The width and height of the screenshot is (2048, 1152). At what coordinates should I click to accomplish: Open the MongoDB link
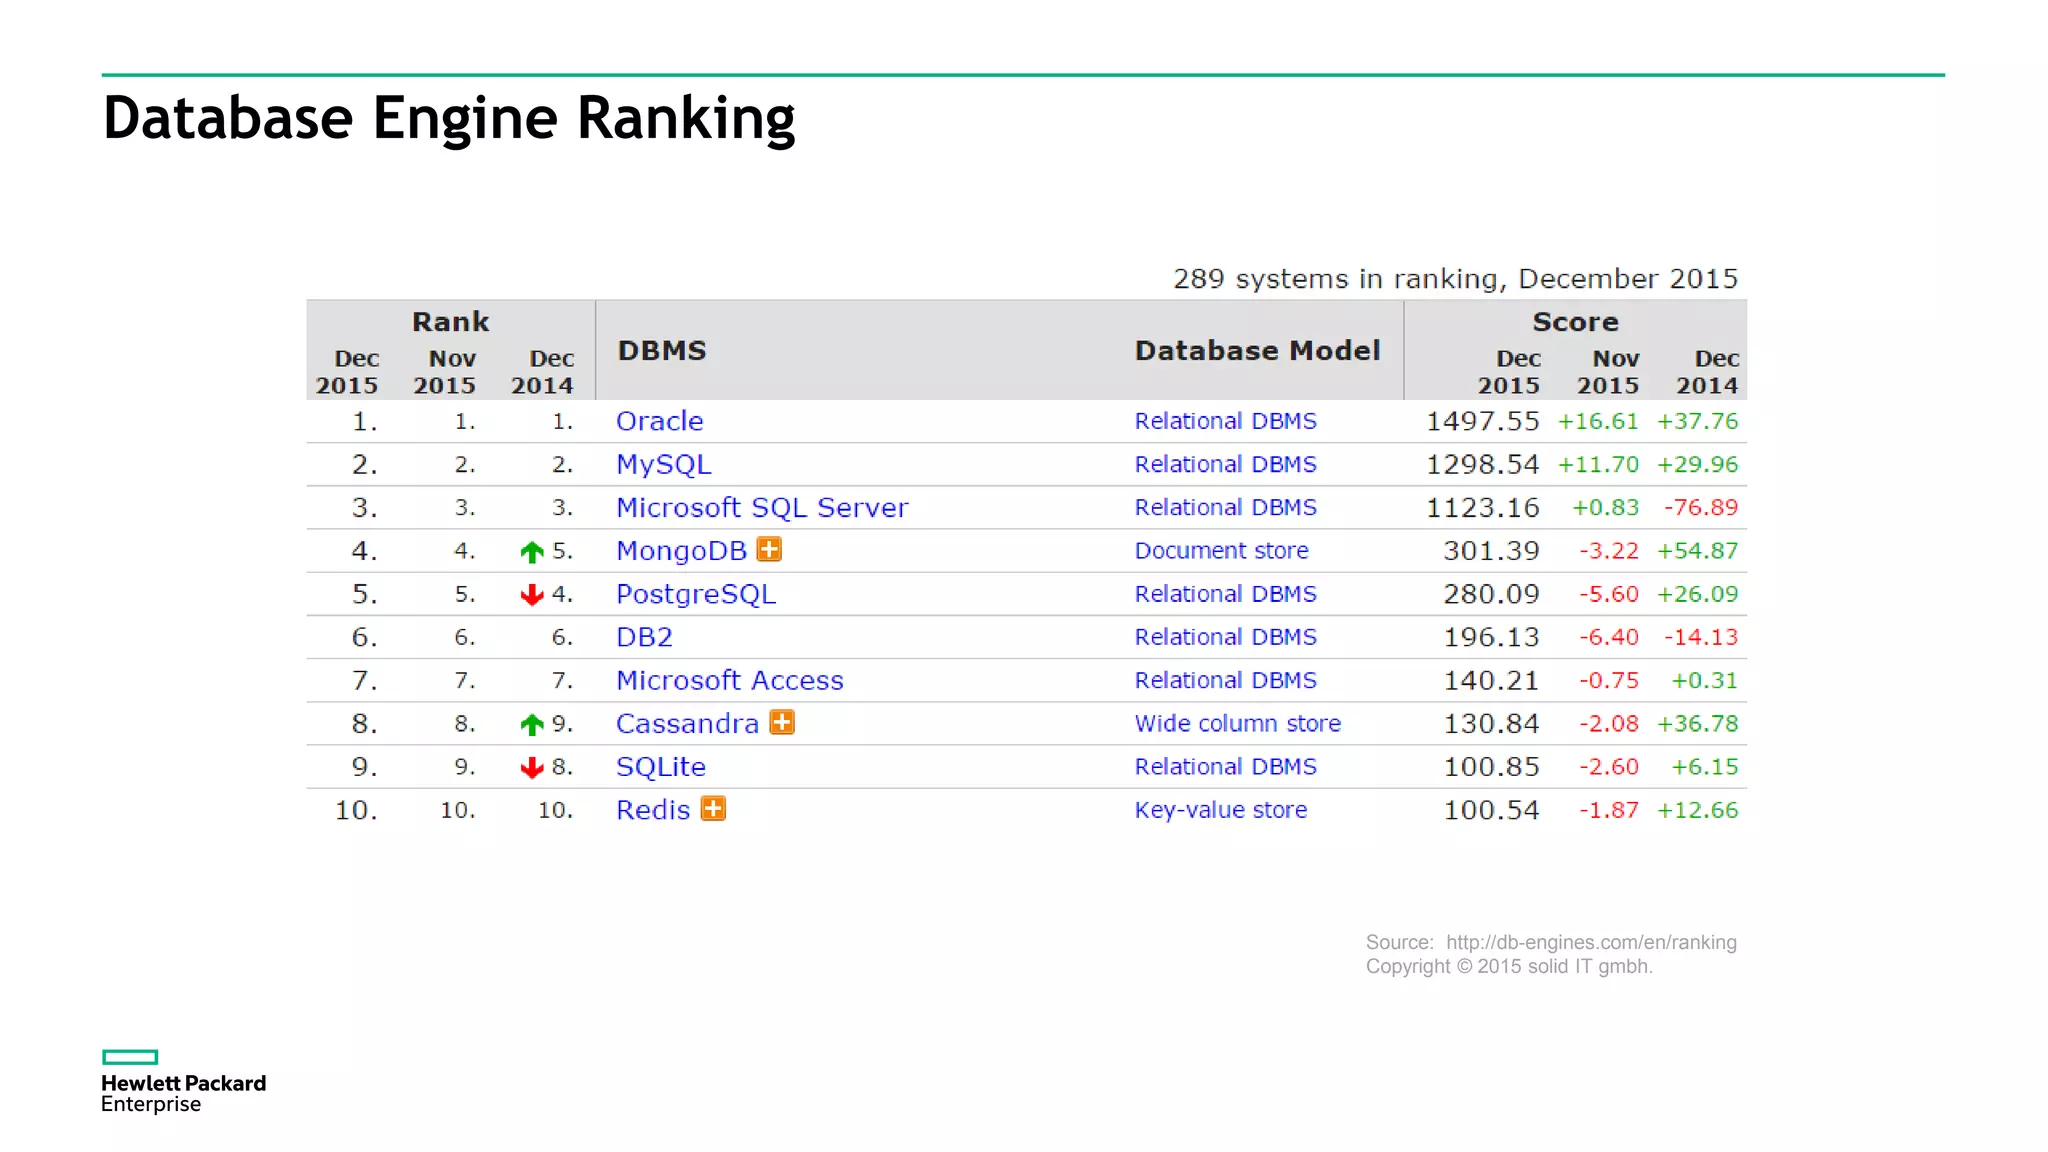click(681, 551)
